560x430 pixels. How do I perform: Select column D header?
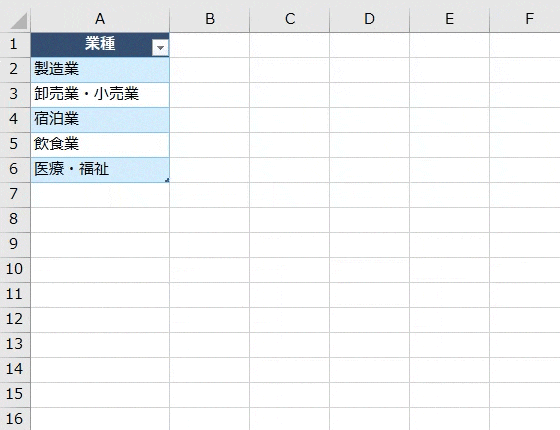(370, 19)
